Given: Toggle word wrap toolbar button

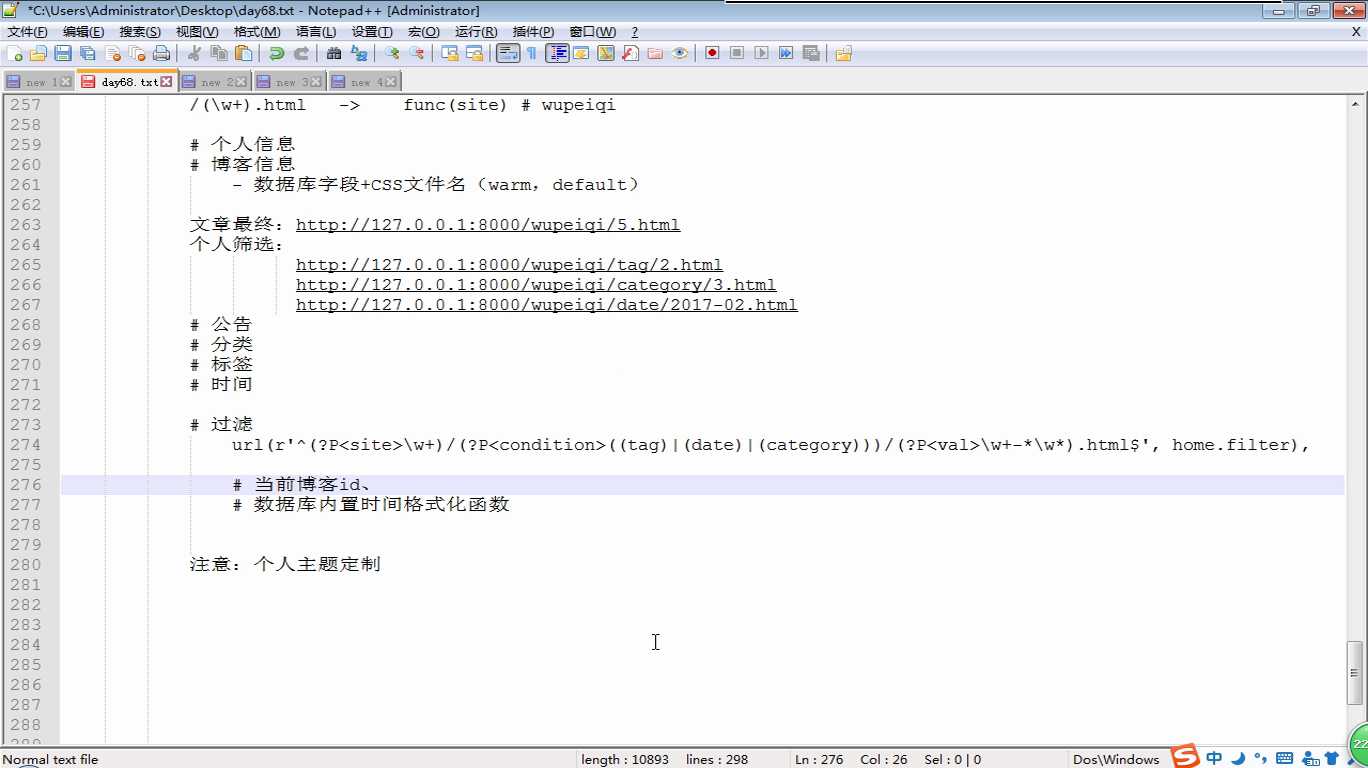Looking at the screenshot, I should (x=508, y=53).
